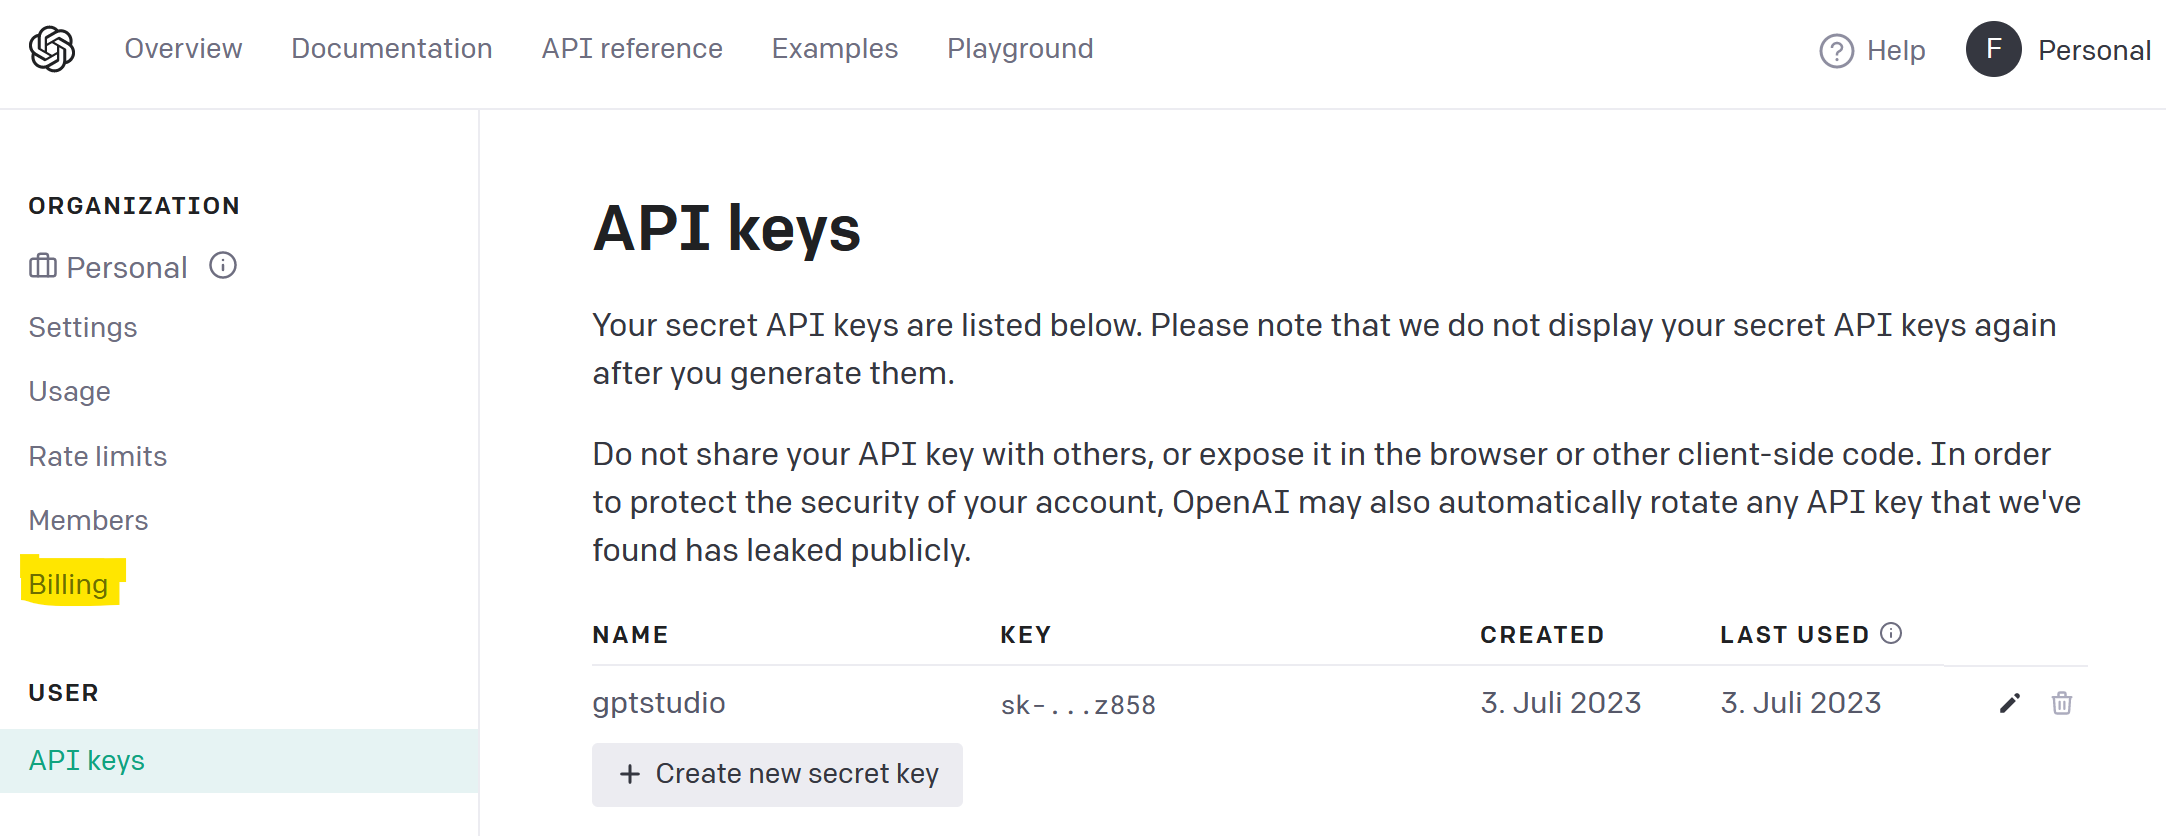Select the gptstudio key row name
This screenshot has height=836, width=2166.
coord(659,703)
